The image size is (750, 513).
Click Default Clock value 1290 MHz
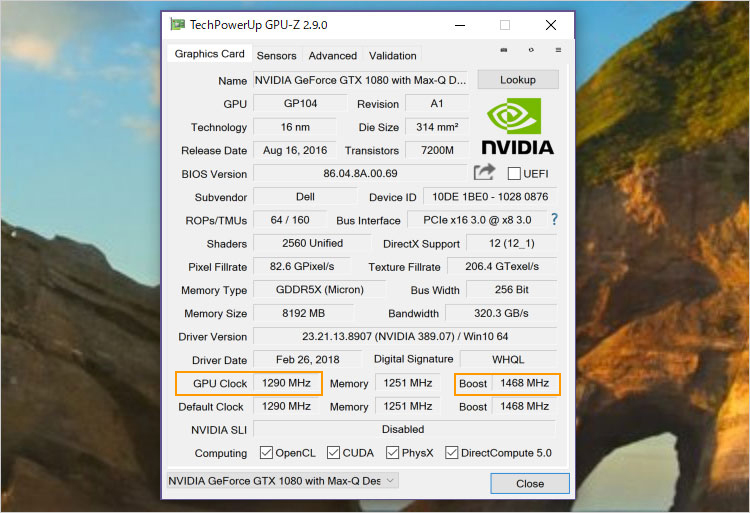click(x=286, y=406)
